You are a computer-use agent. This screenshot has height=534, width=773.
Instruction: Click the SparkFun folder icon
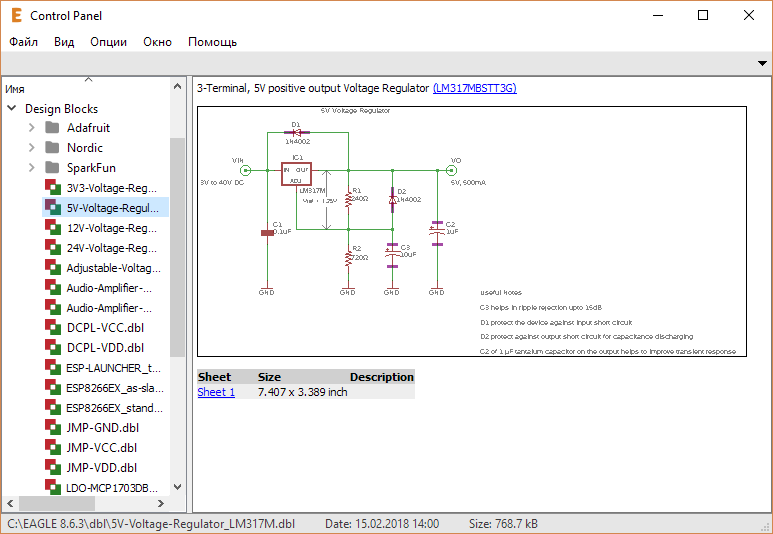pyautogui.click(x=52, y=168)
